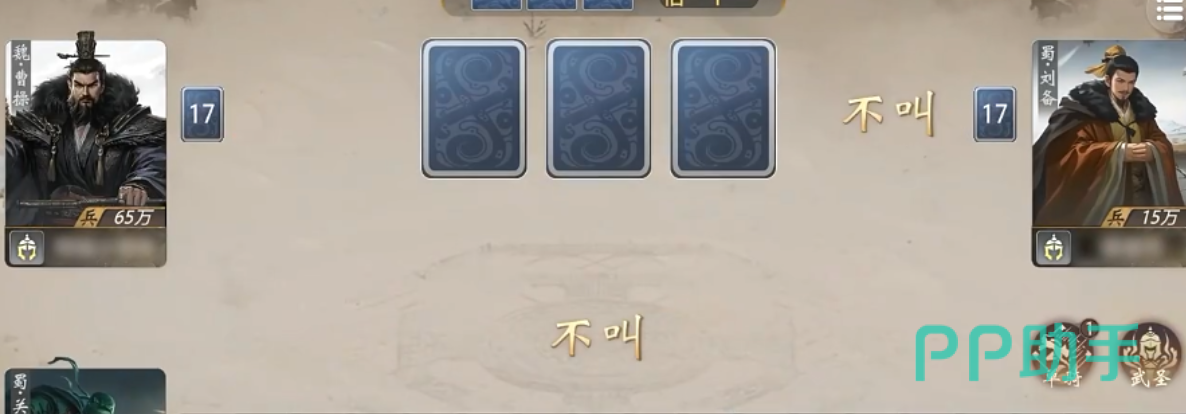Click the 不叫 text at bottom center
This screenshot has height=414, width=1186.
point(598,337)
